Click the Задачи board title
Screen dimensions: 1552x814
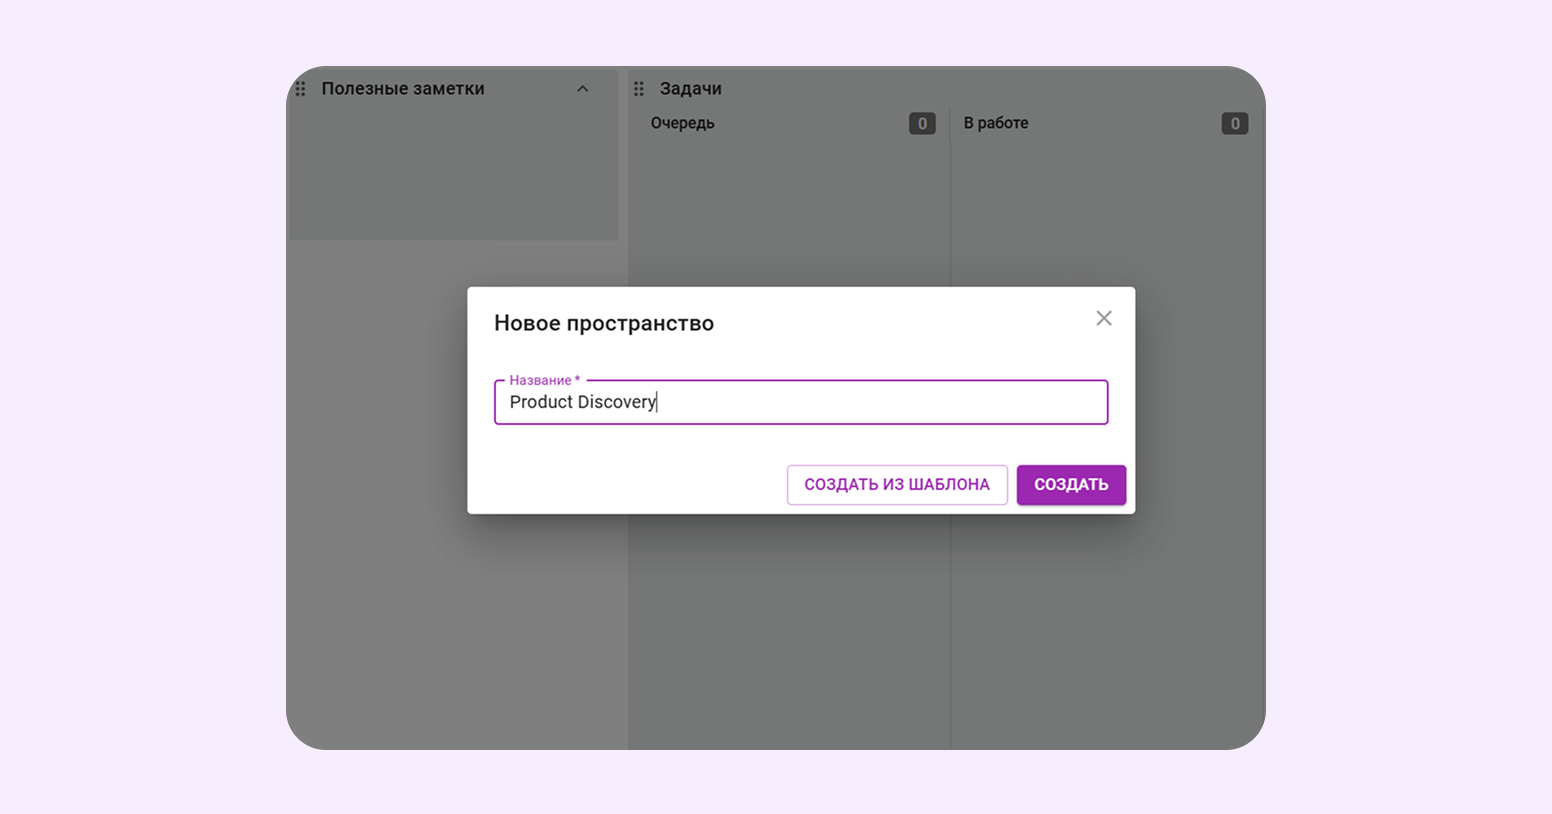click(690, 89)
